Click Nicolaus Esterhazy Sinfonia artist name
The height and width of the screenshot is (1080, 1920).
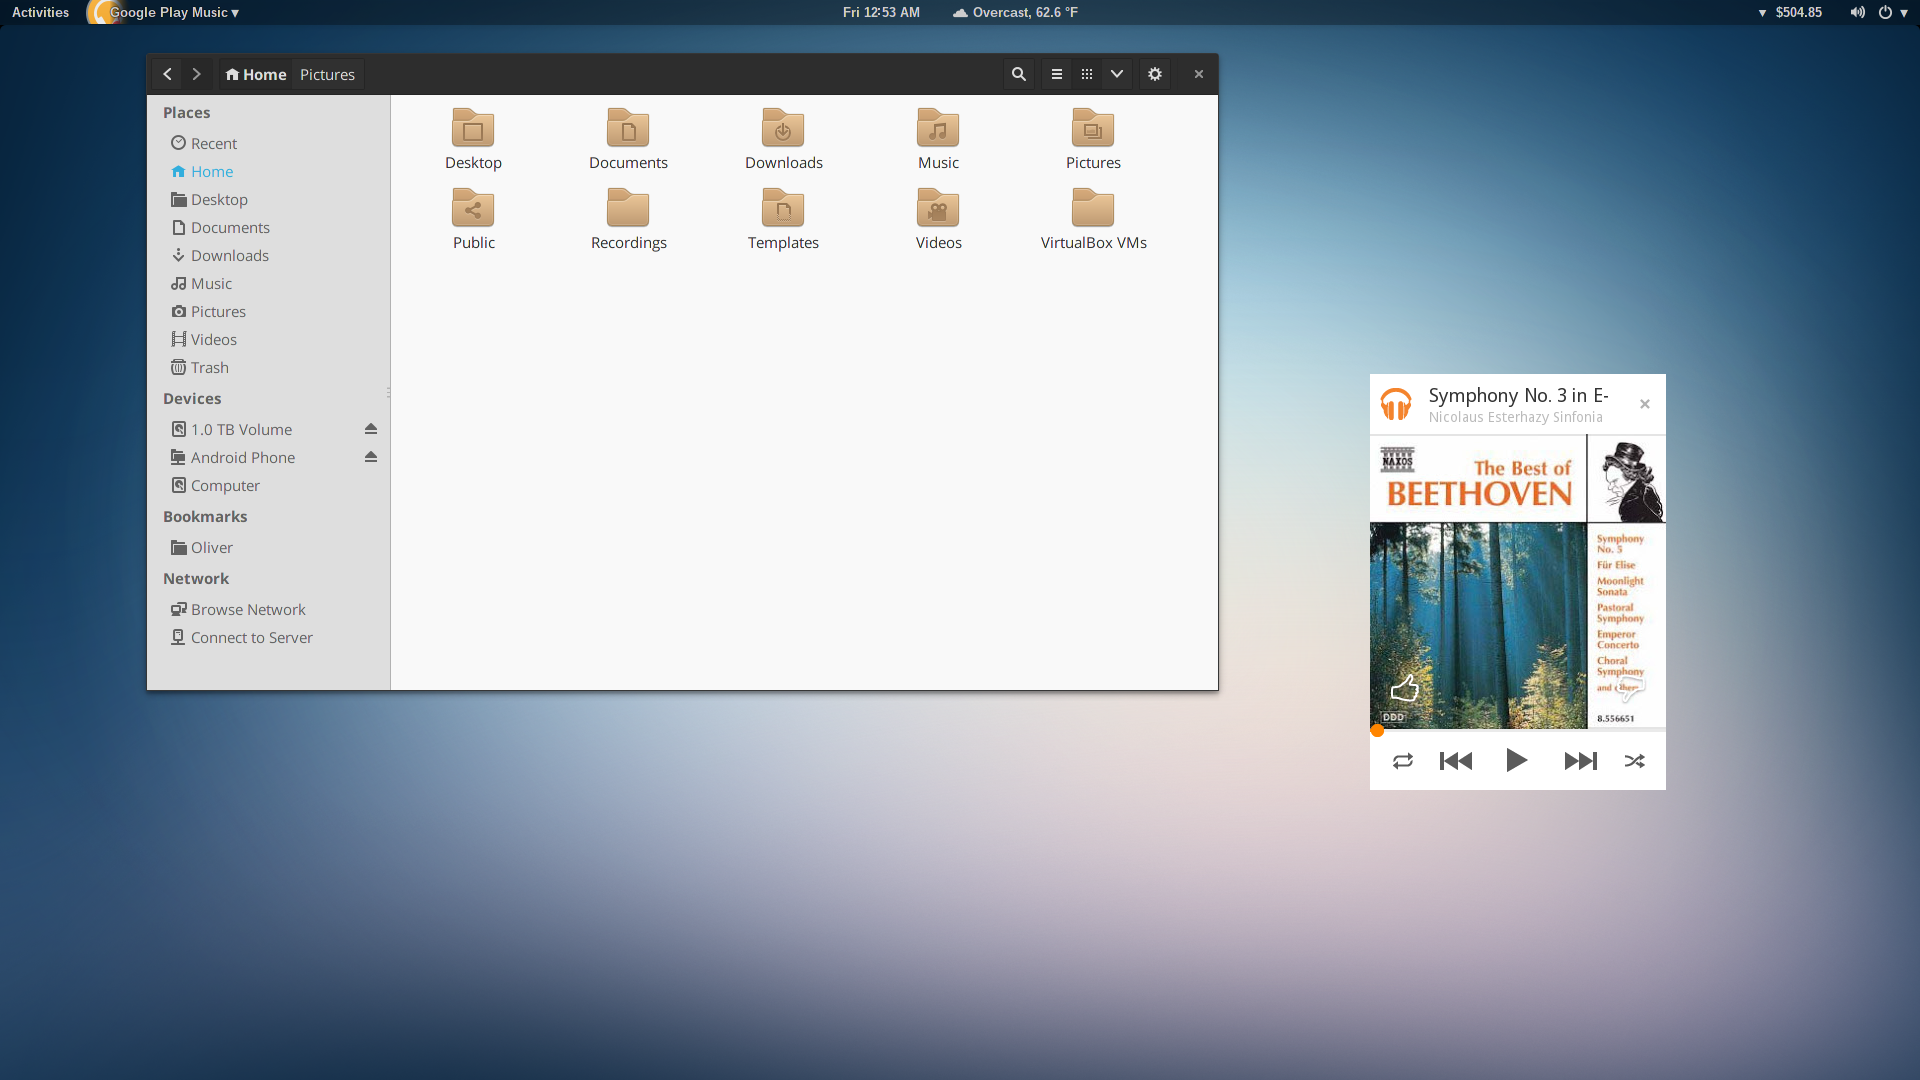click(x=1515, y=417)
